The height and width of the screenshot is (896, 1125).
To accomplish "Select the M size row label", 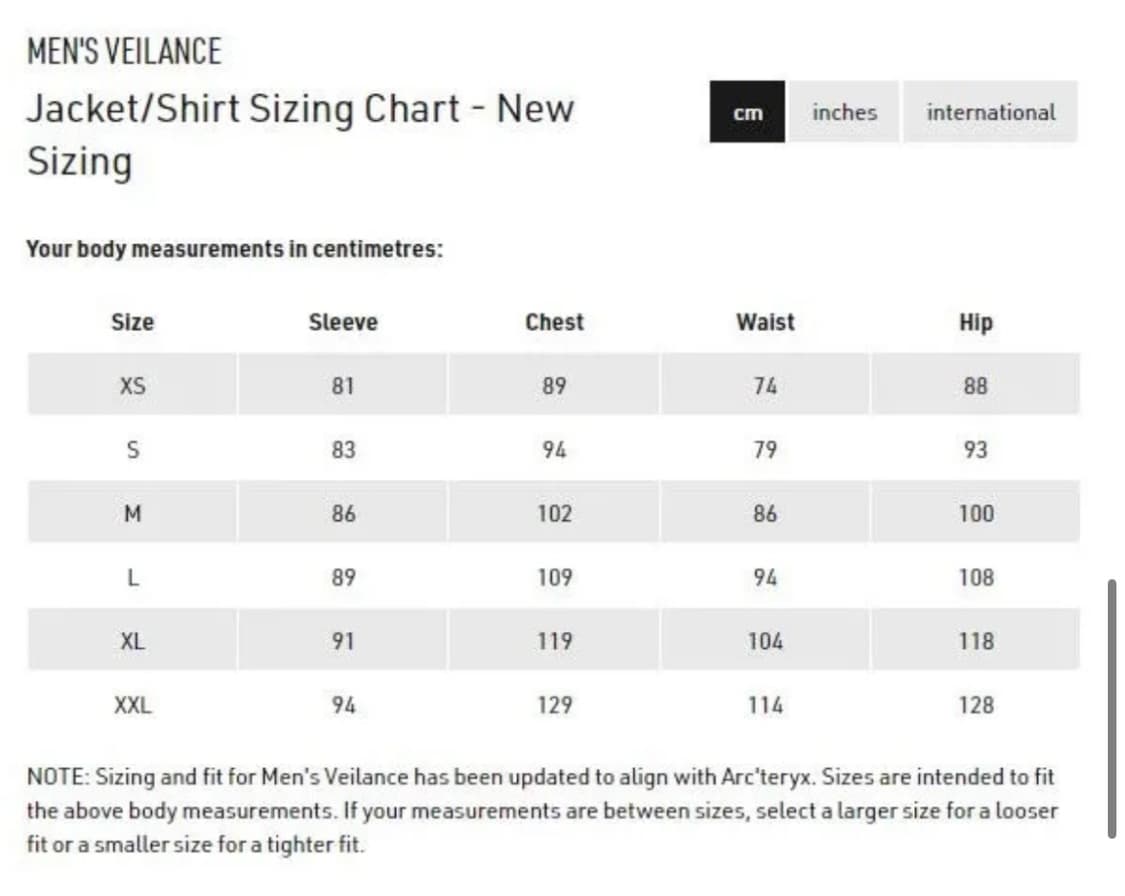I will pyautogui.click(x=132, y=513).
